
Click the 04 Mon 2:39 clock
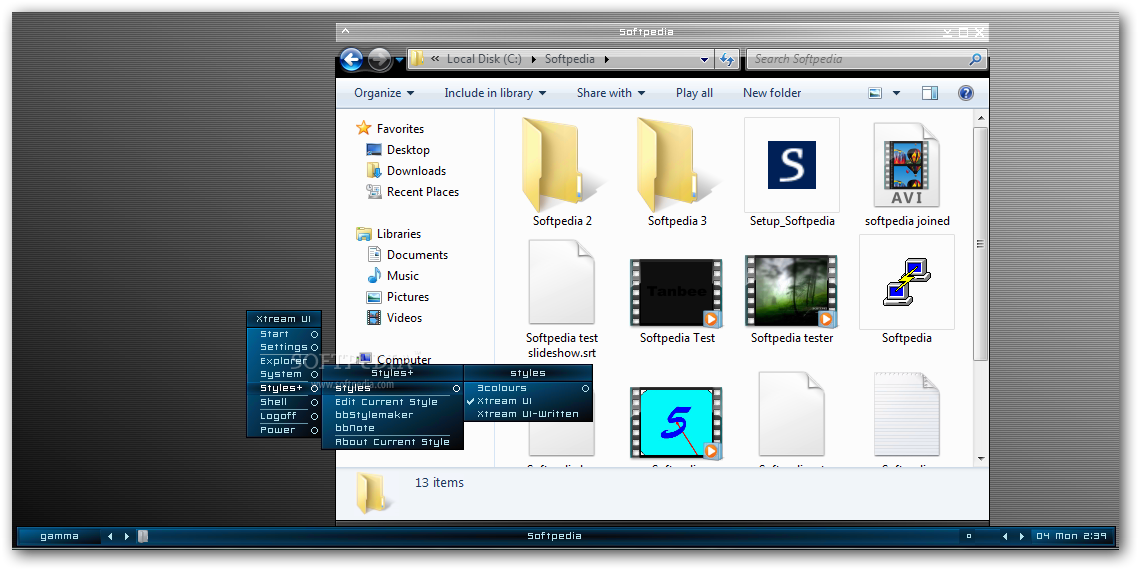coord(1071,537)
